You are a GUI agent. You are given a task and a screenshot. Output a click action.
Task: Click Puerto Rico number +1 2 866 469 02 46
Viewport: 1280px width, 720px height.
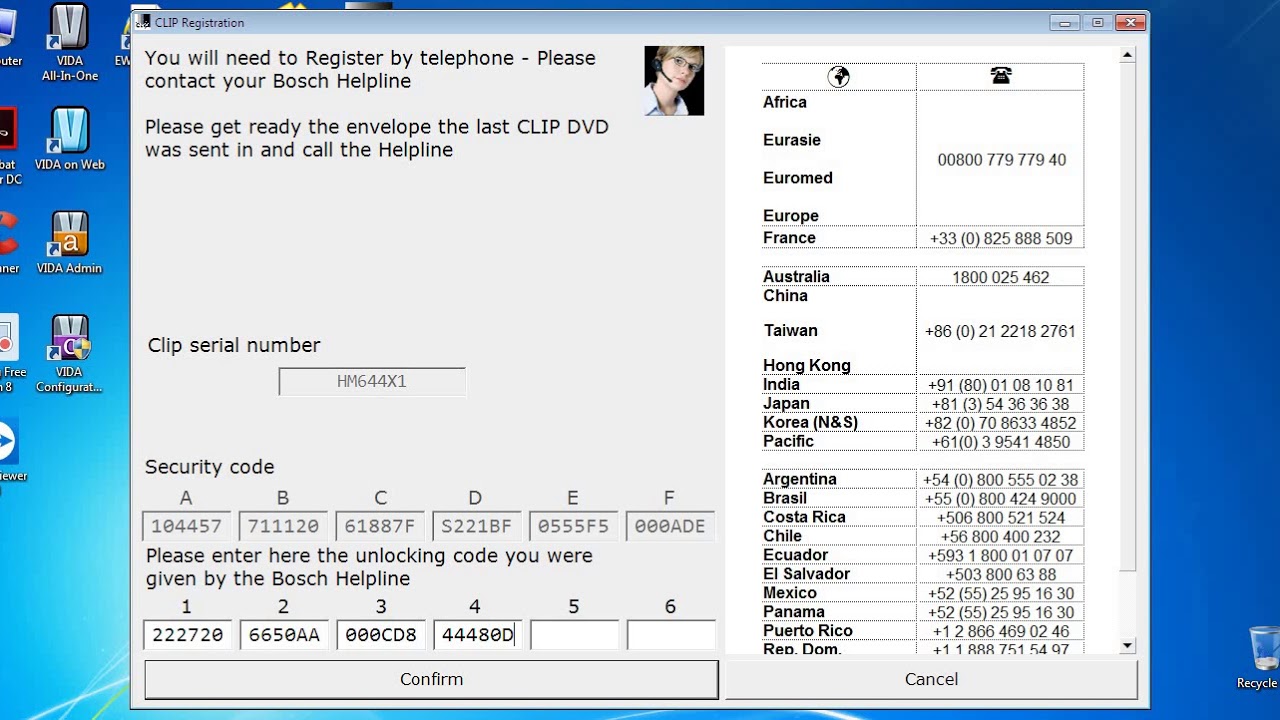pyautogui.click(x=1001, y=632)
